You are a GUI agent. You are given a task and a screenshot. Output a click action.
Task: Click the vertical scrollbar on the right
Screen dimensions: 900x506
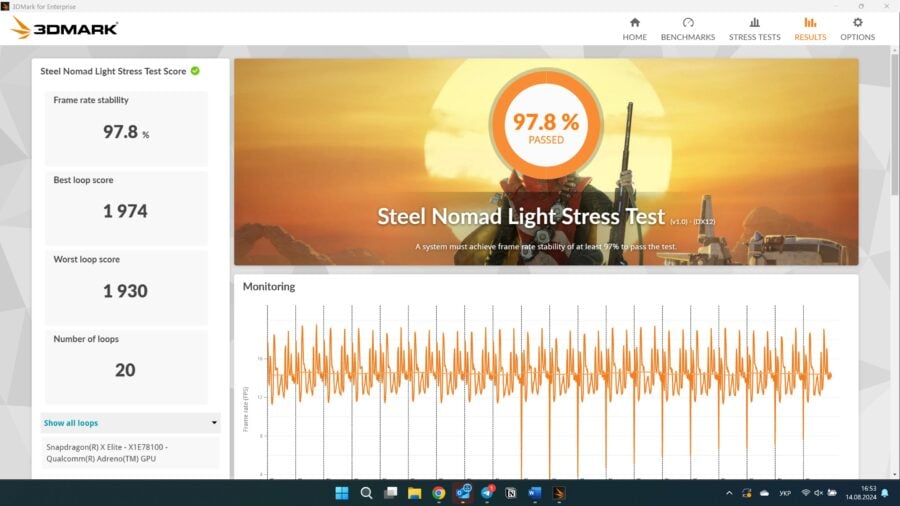[894, 123]
